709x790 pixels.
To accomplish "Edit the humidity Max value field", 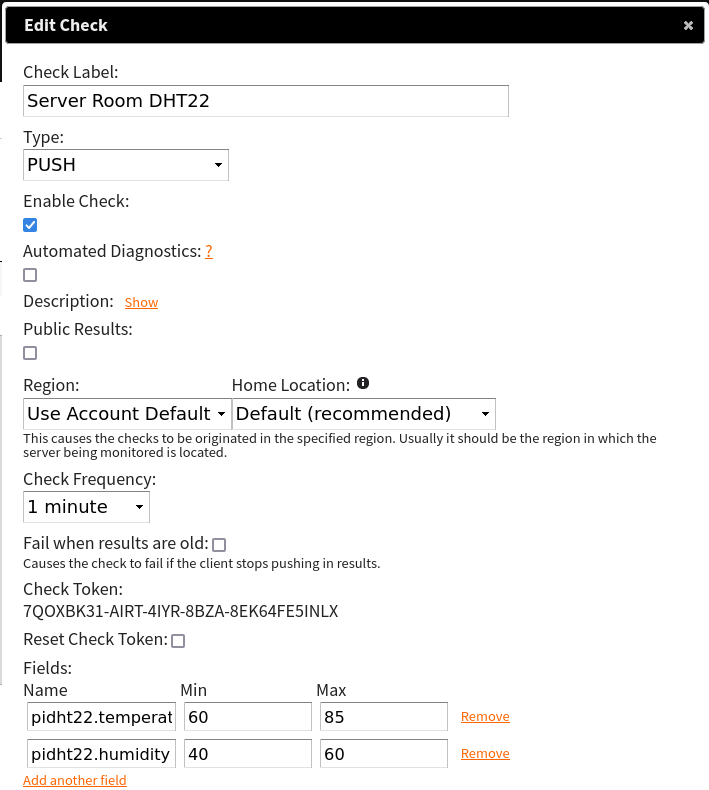I will 383,754.
